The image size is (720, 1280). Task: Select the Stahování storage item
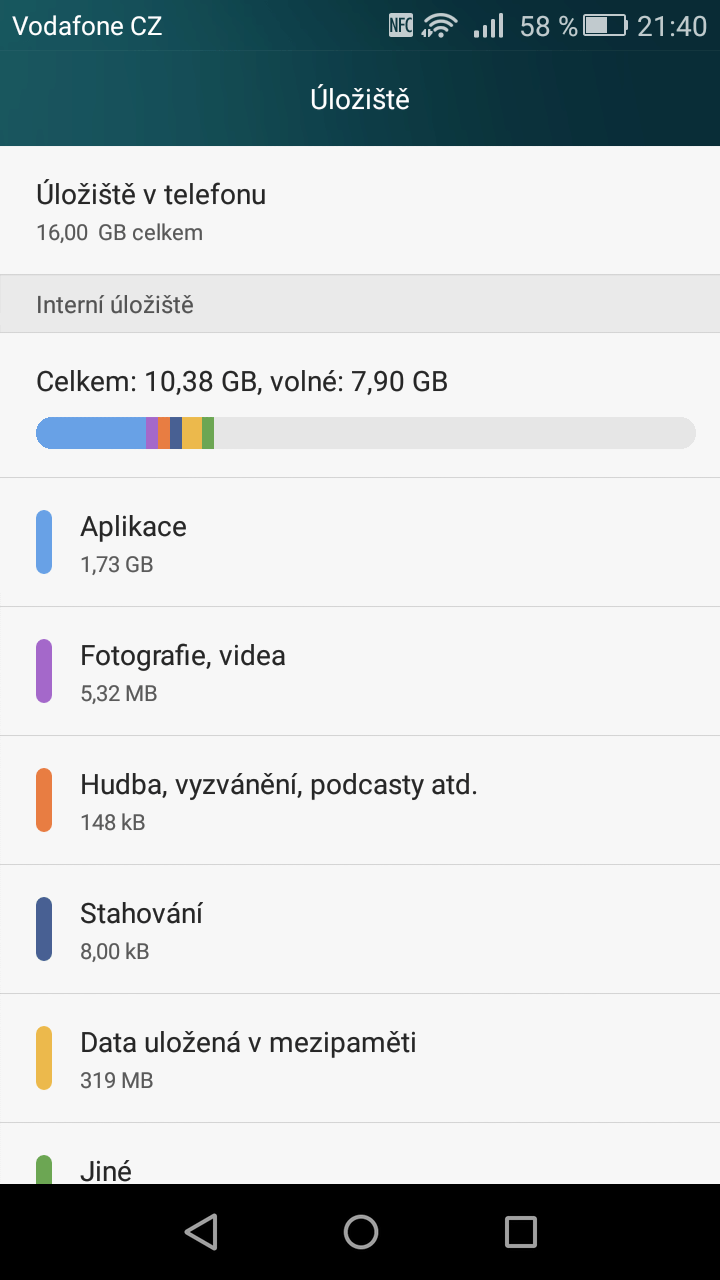tap(360, 929)
